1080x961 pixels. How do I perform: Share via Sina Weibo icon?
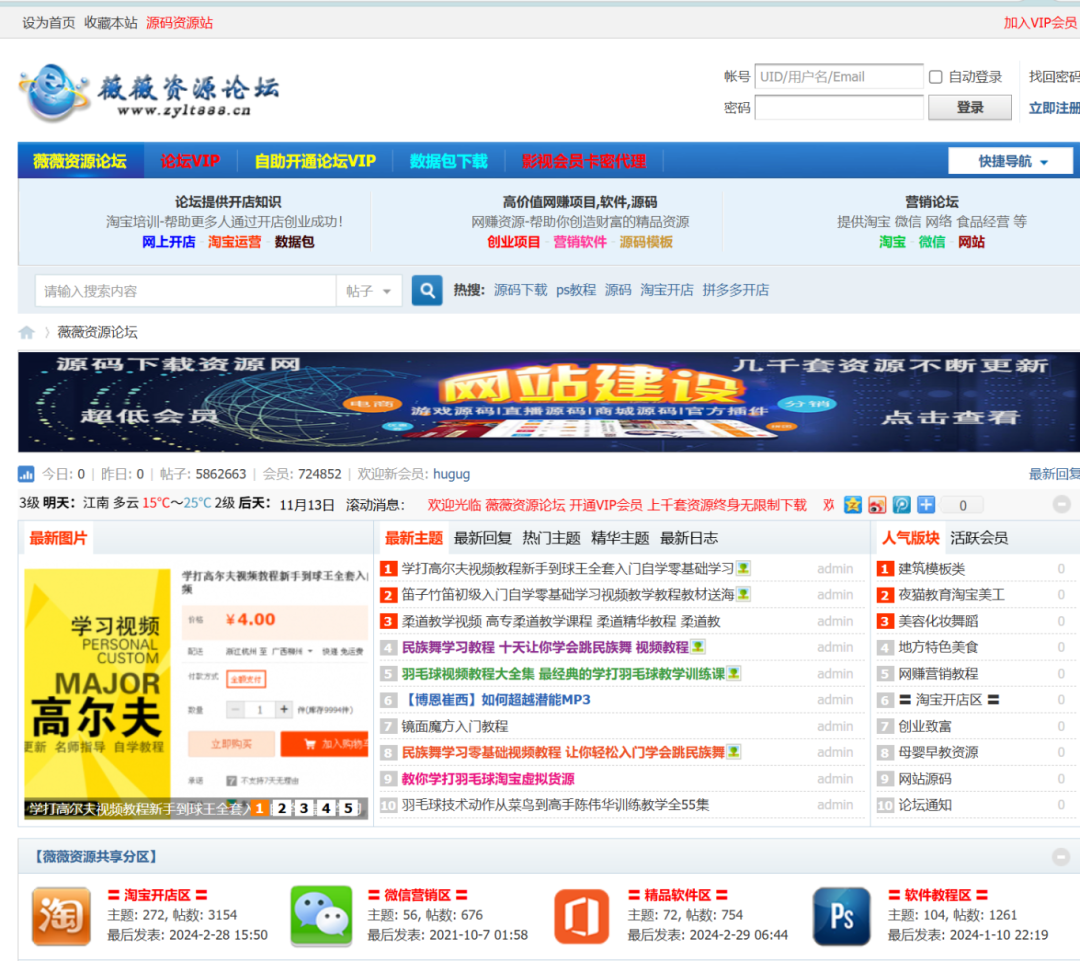pos(877,505)
